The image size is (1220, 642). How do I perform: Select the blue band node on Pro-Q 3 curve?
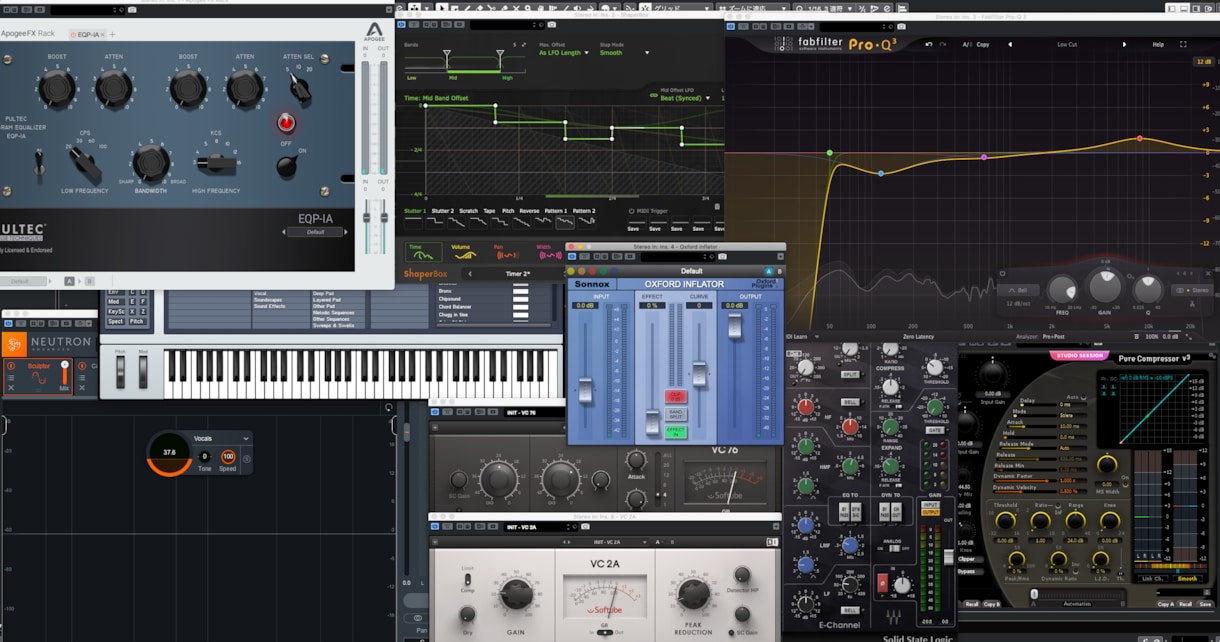point(881,173)
